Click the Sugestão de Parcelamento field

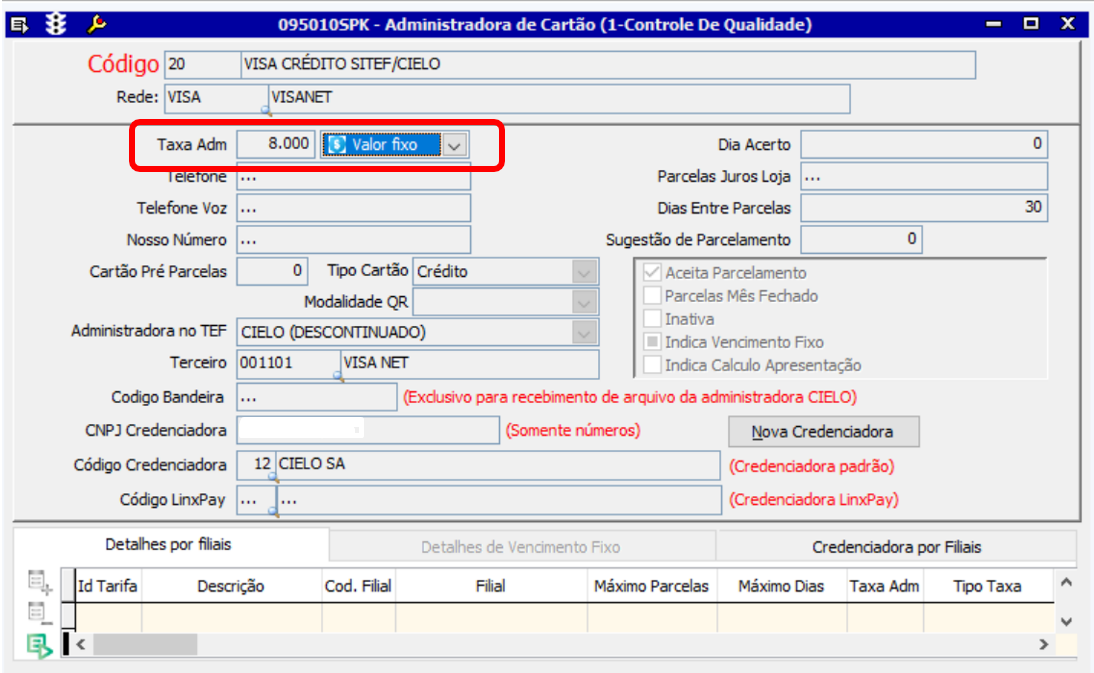(x=861, y=240)
